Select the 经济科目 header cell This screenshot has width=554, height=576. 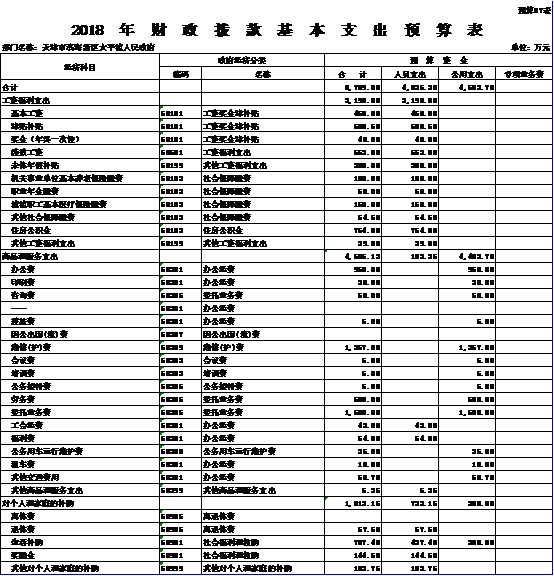pyautogui.click(x=80, y=67)
